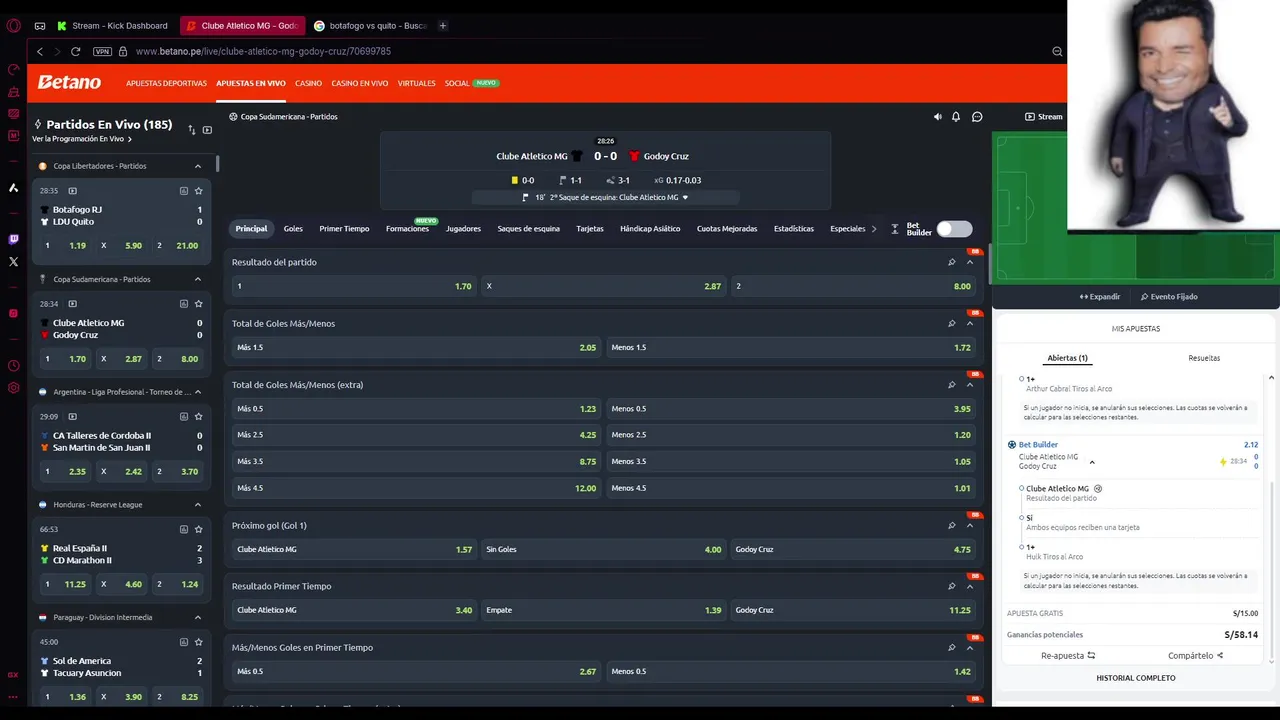Switch to the Tarjetas tab

590,229
